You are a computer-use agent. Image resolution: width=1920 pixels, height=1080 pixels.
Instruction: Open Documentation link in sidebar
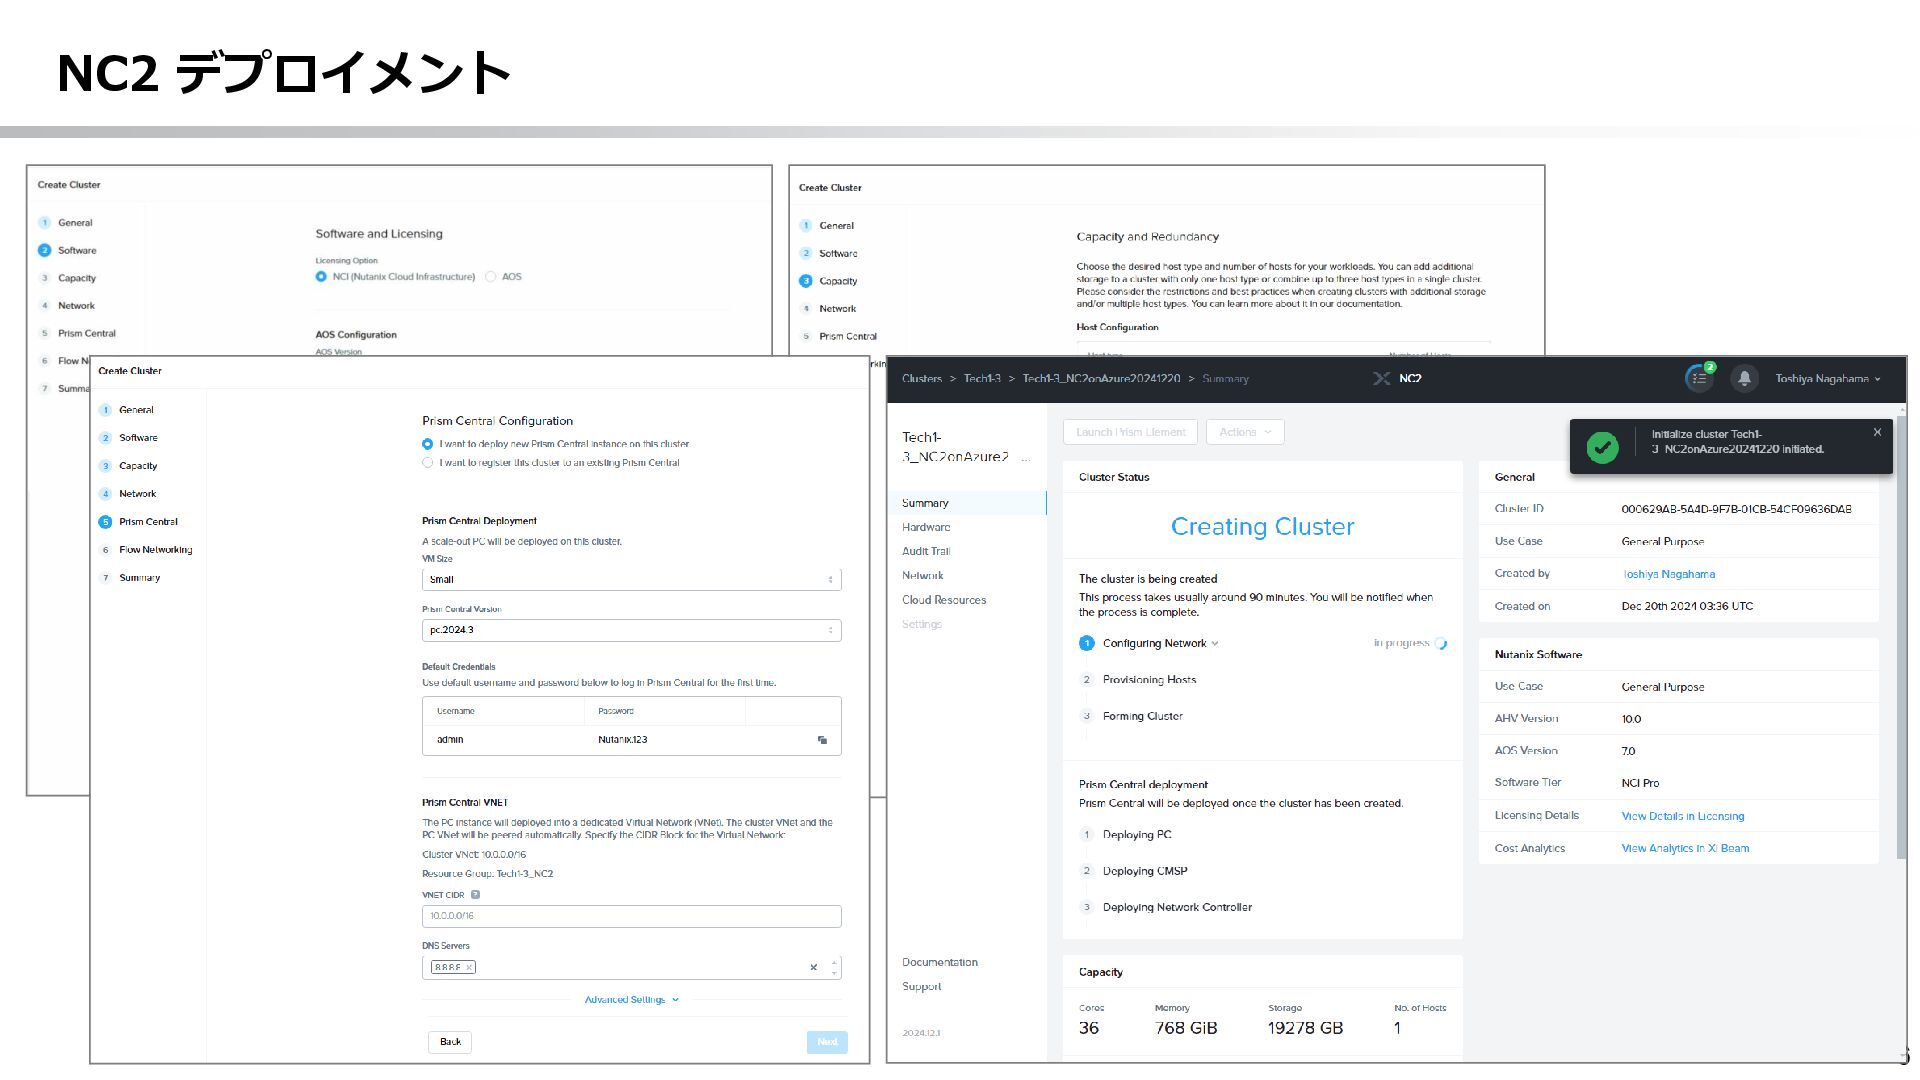(940, 962)
